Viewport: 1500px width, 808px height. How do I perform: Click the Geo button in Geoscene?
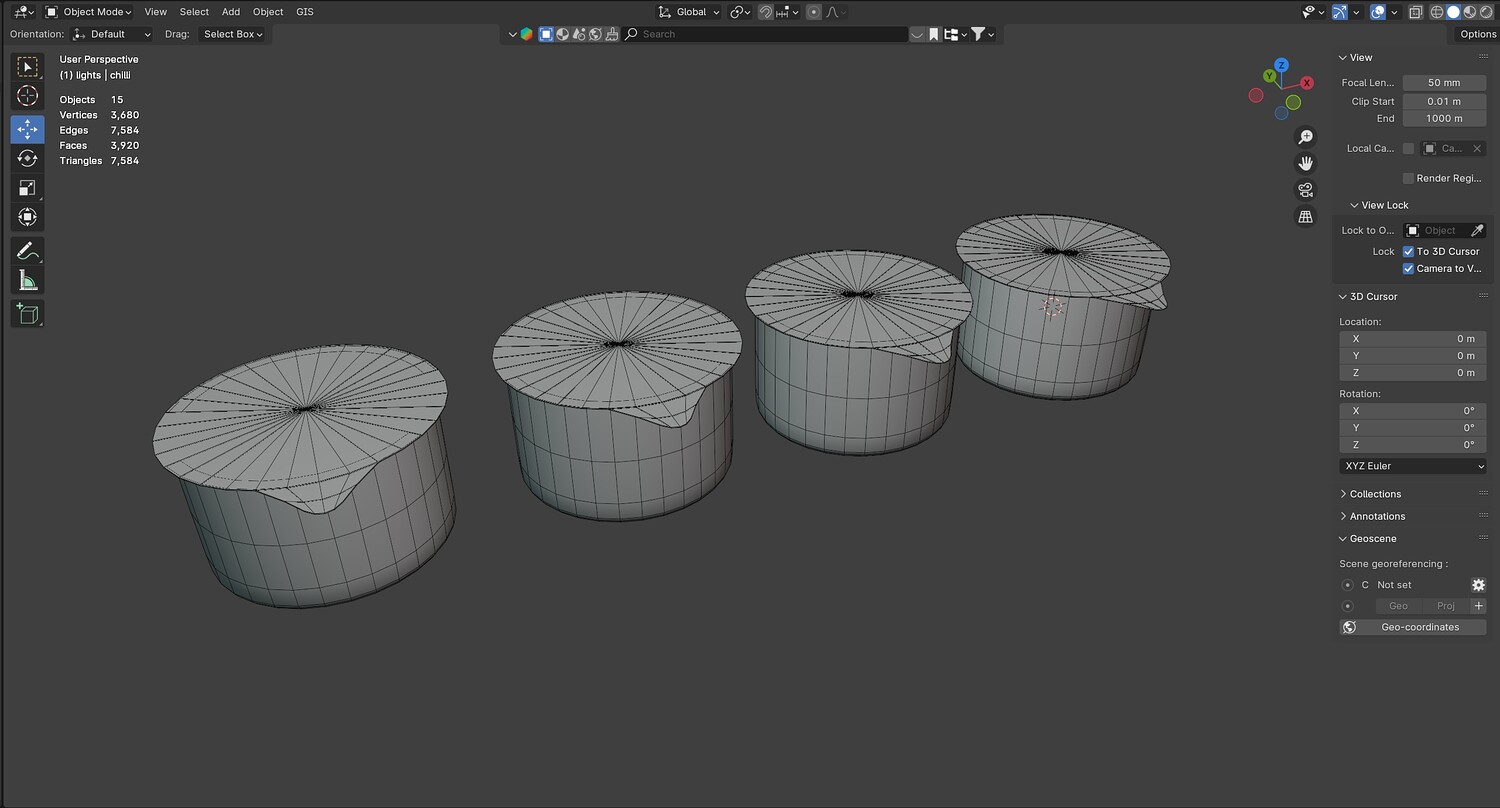(1398, 606)
